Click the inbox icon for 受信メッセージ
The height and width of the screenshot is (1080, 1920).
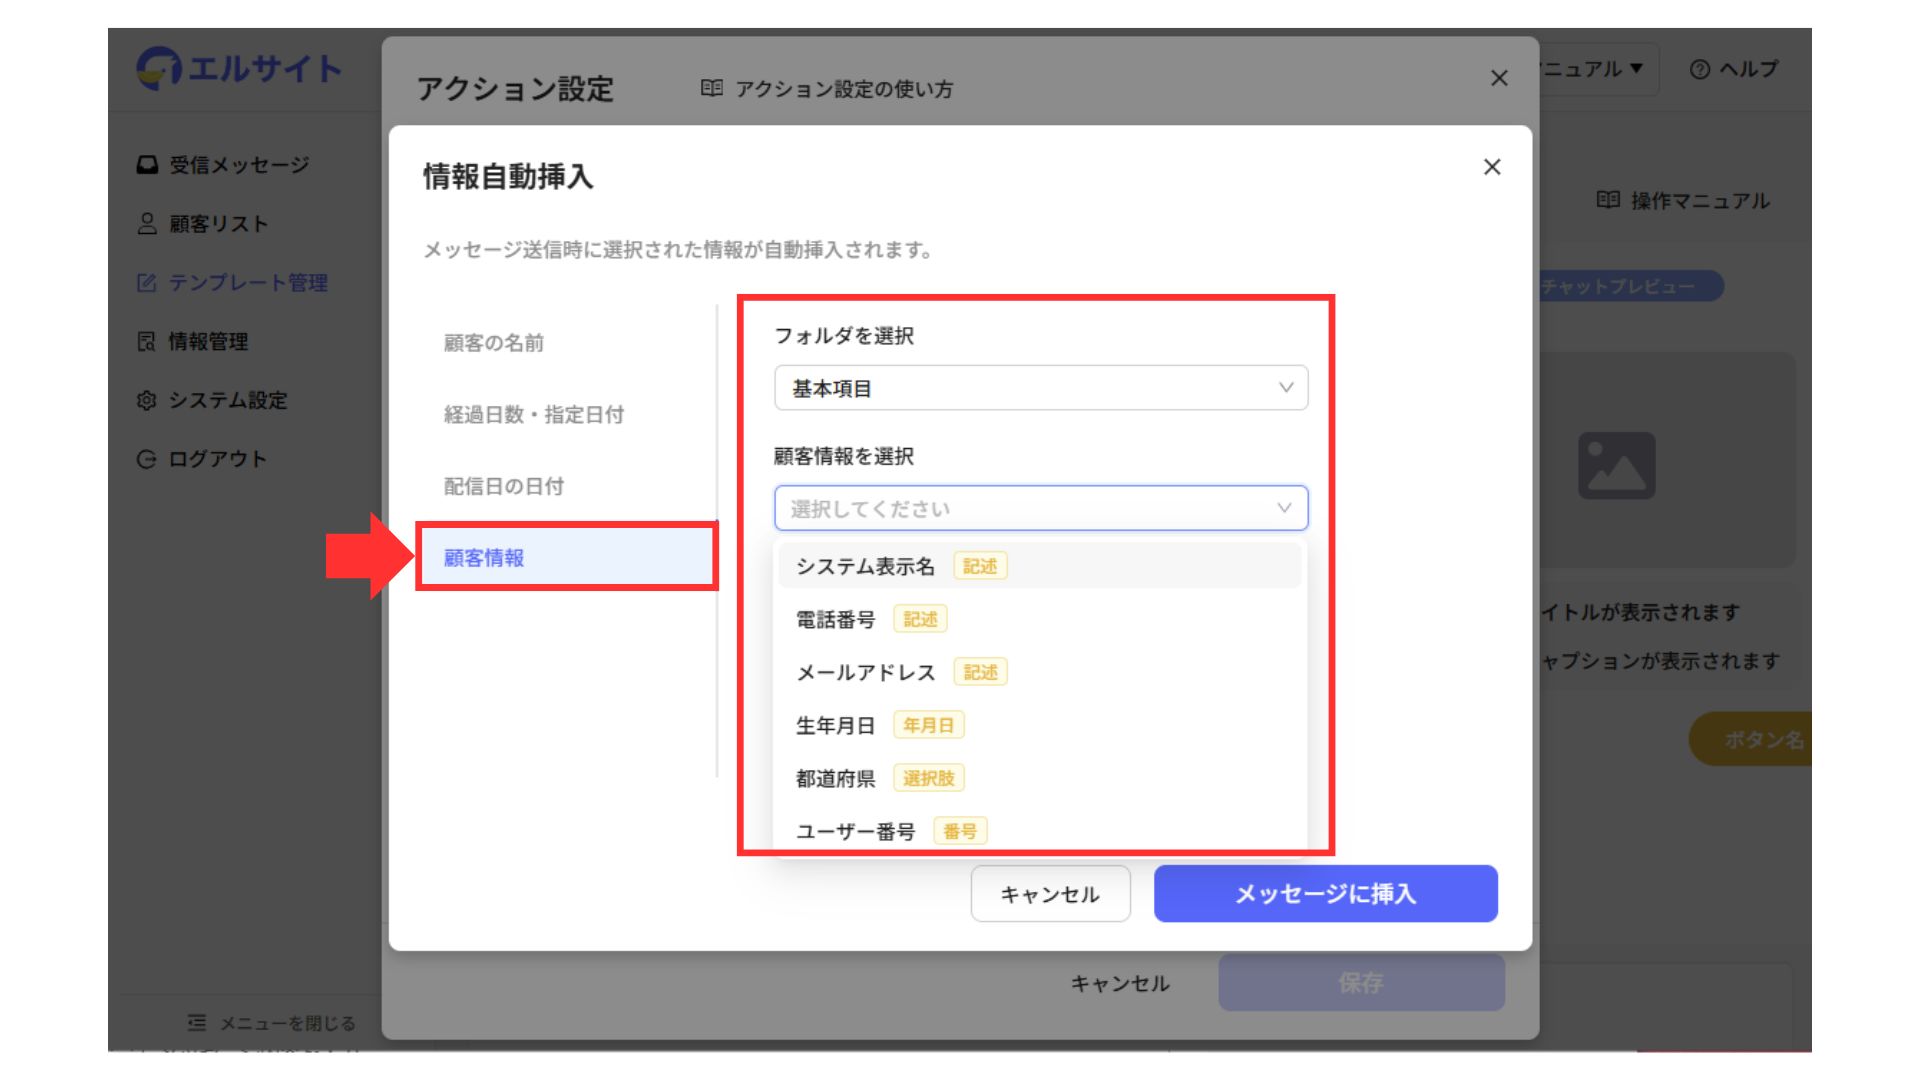(x=147, y=165)
